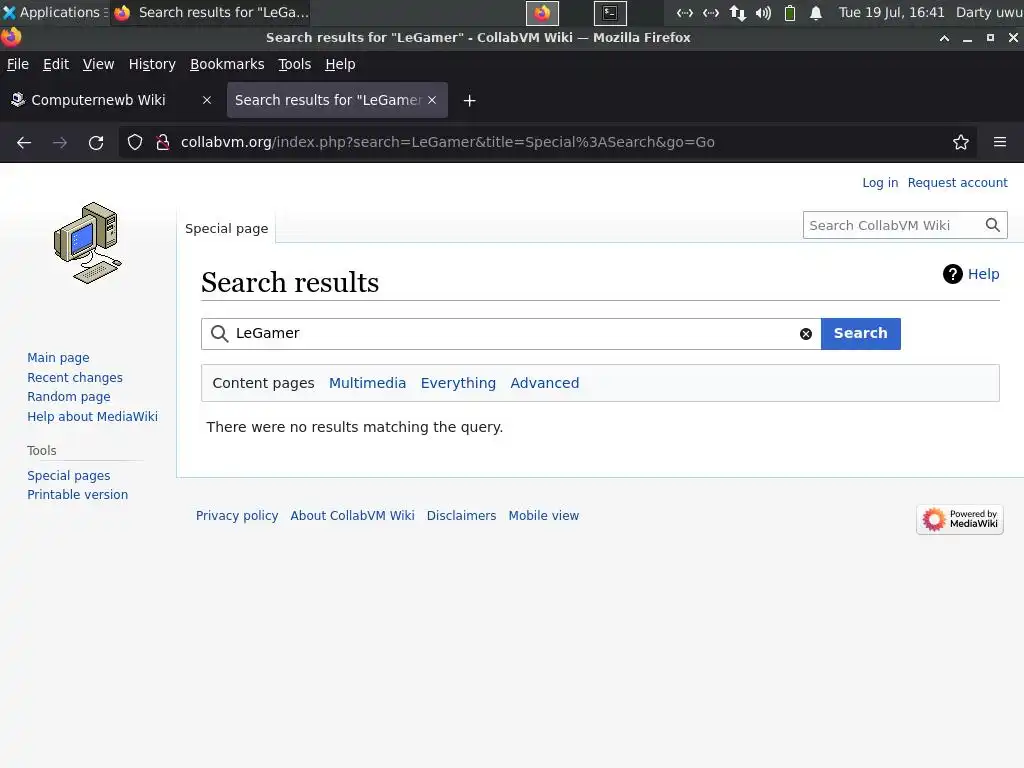
Task: Open the Darty uwu user menu
Action: [989, 12]
